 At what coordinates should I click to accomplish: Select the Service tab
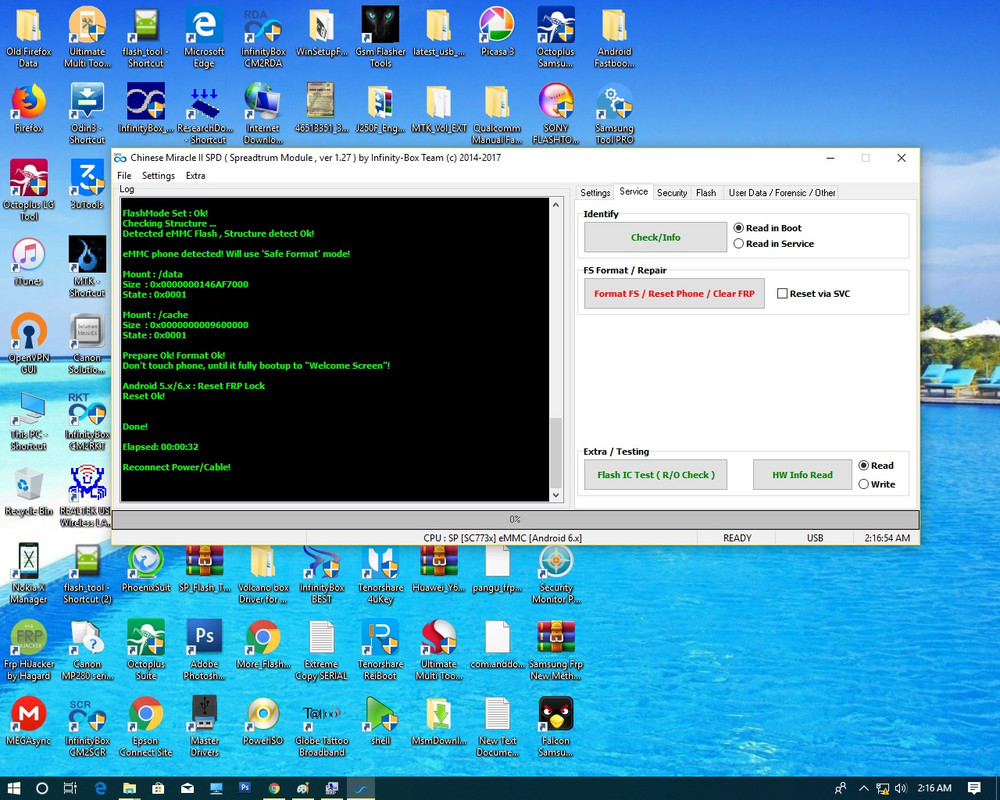(x=633, y=191)
